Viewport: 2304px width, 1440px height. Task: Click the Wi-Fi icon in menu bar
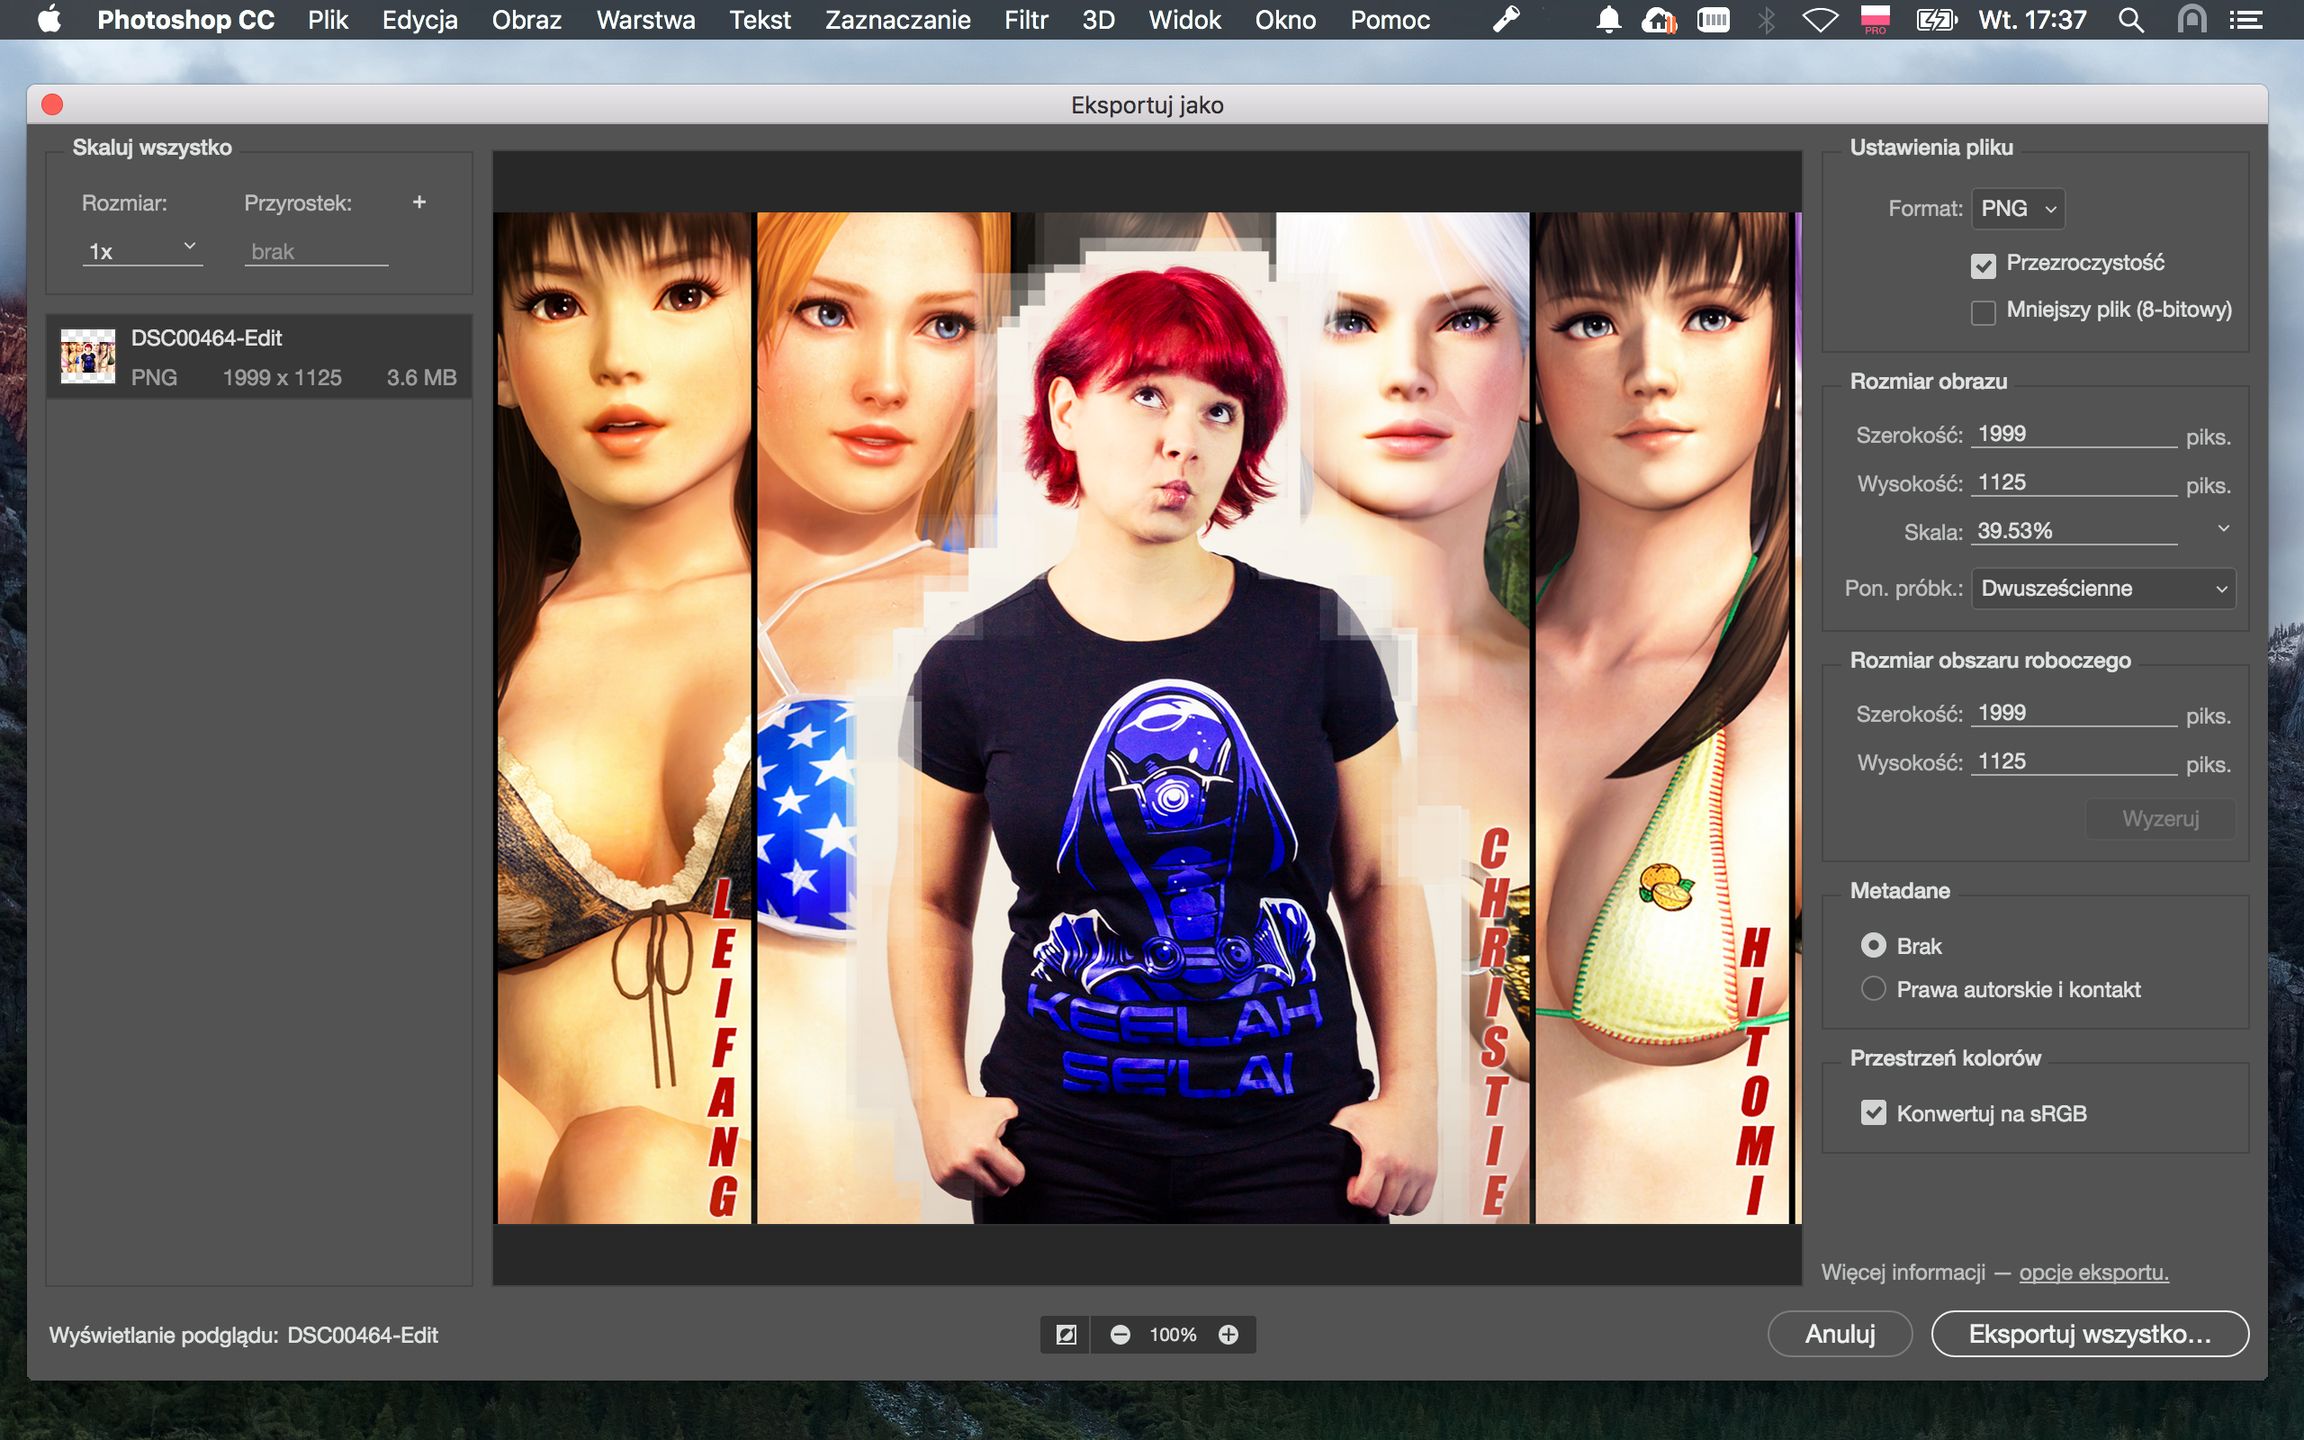(x=1819, y=20)
